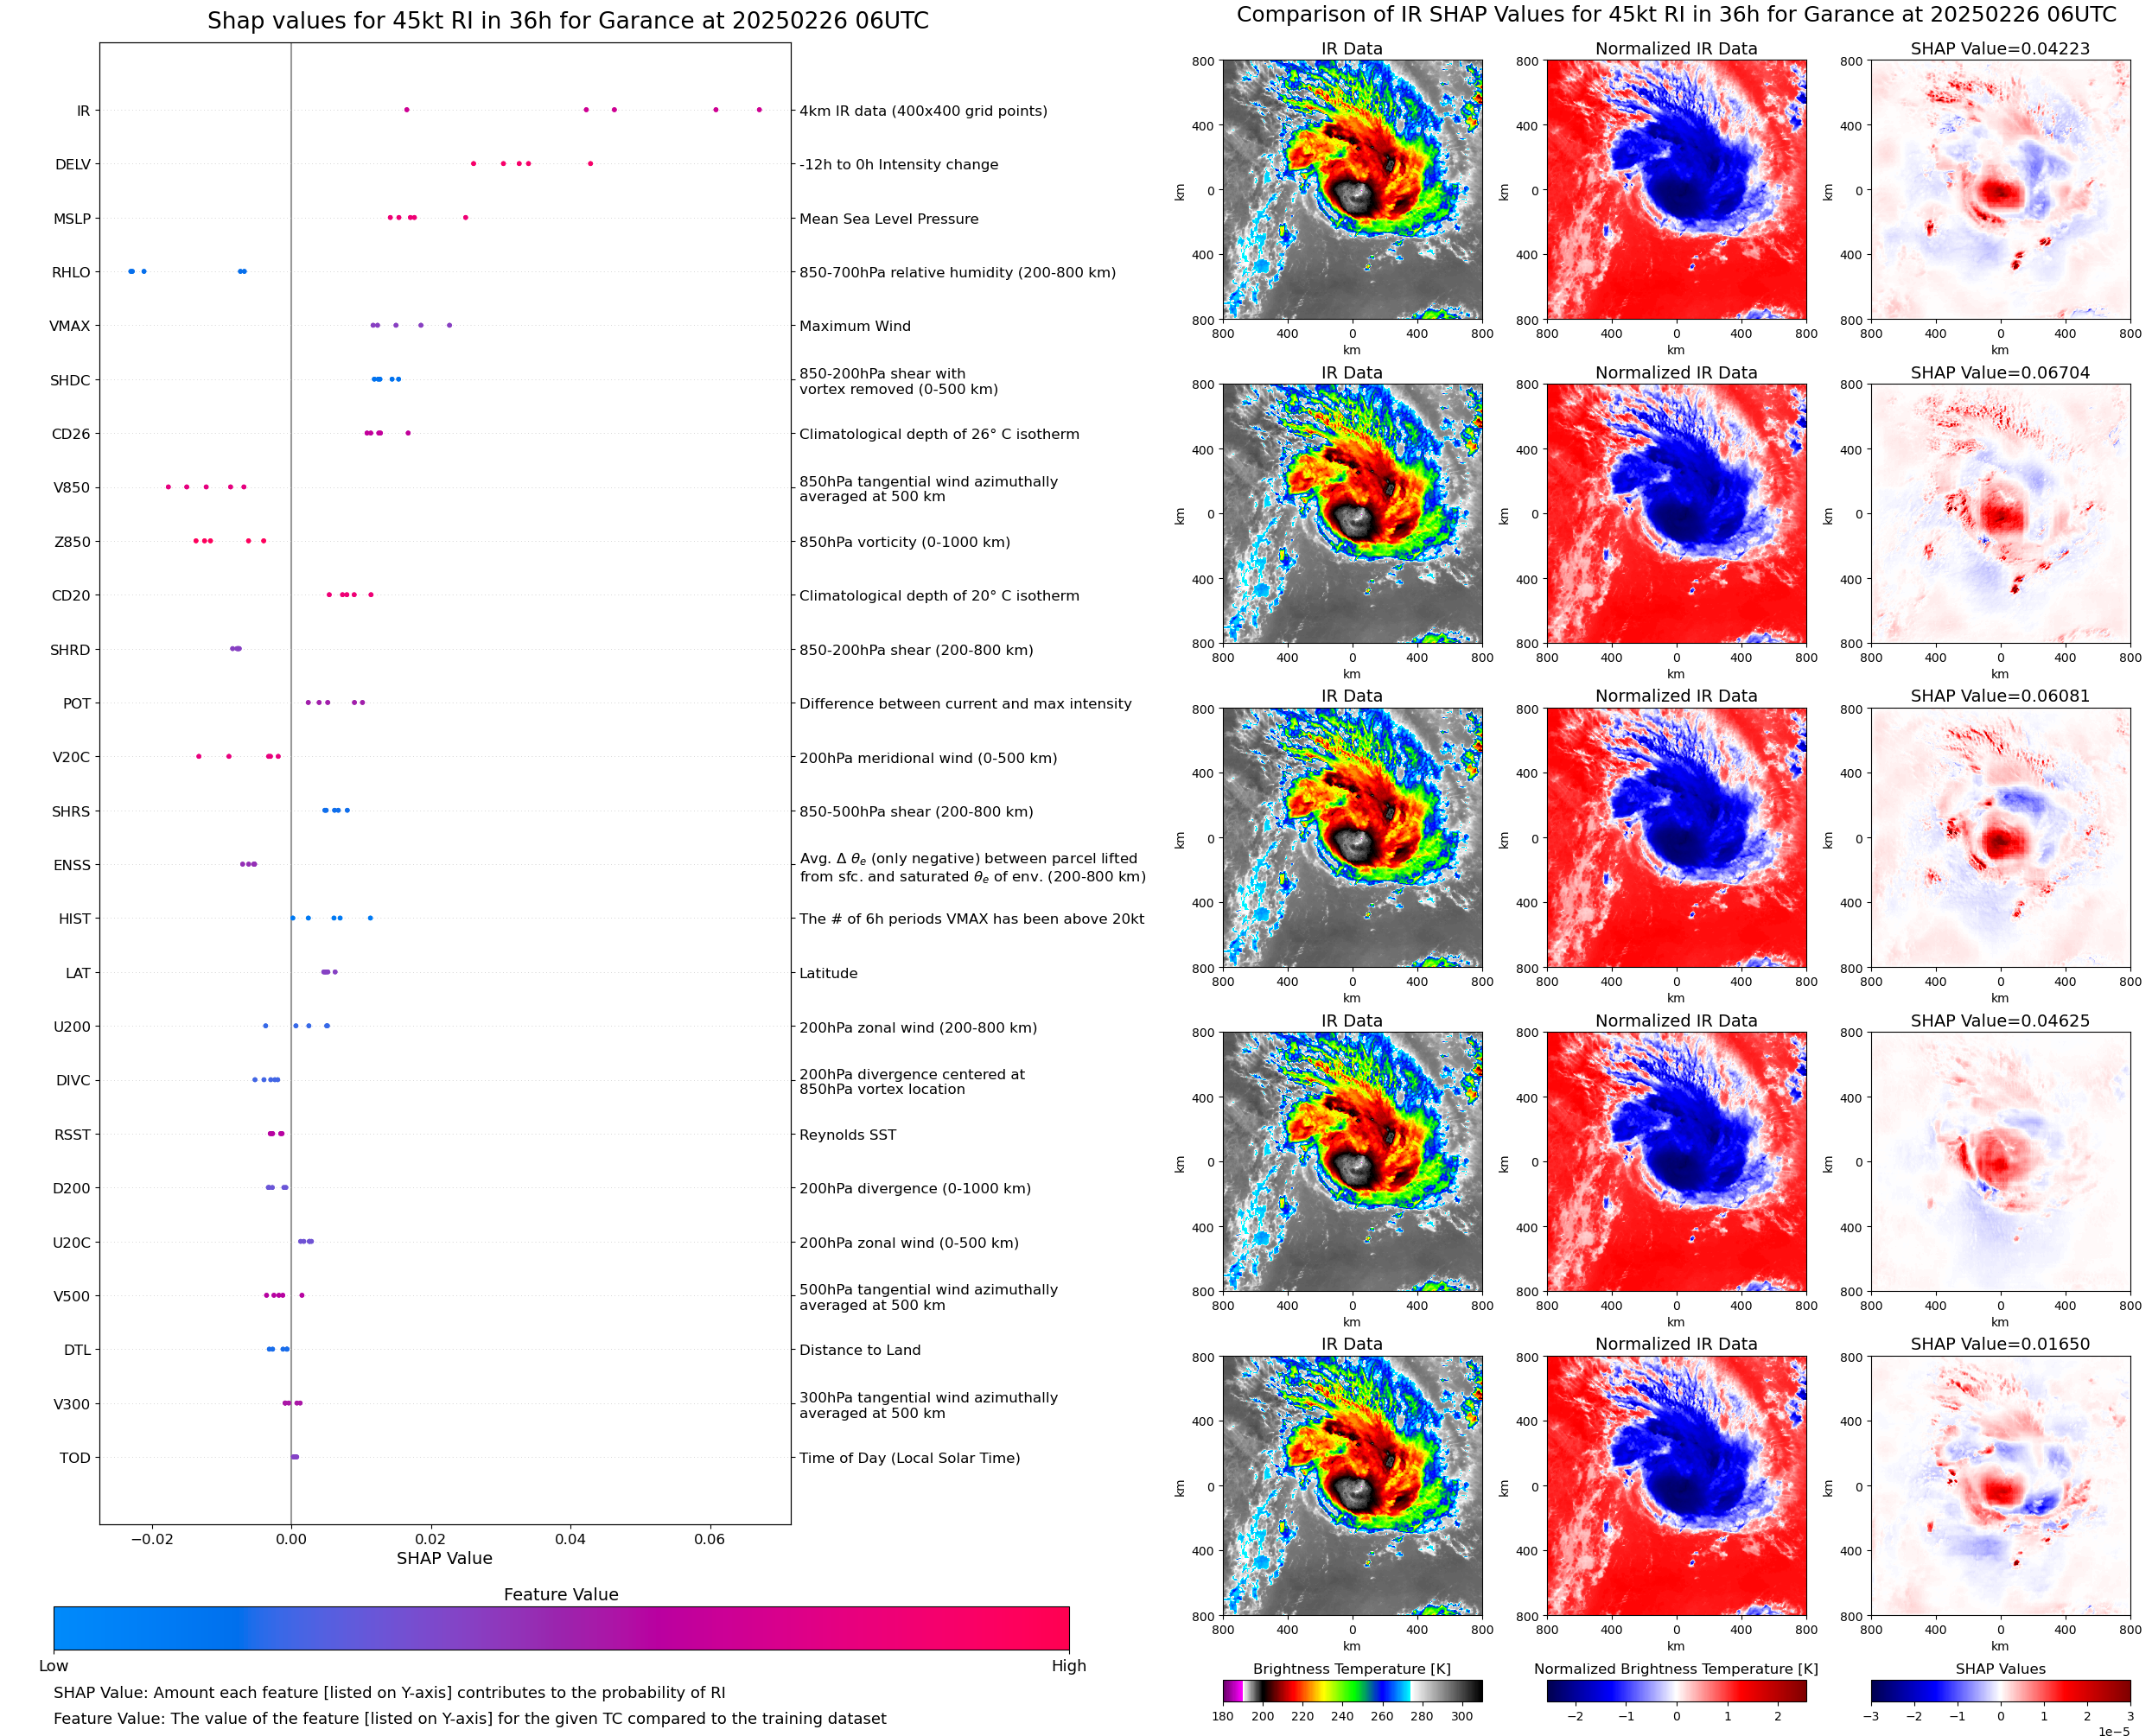The width and height of the screenshot is (2152, 1736).
Task: Open the SHAP Value=0.06704 map
Action: point(2000,513)
